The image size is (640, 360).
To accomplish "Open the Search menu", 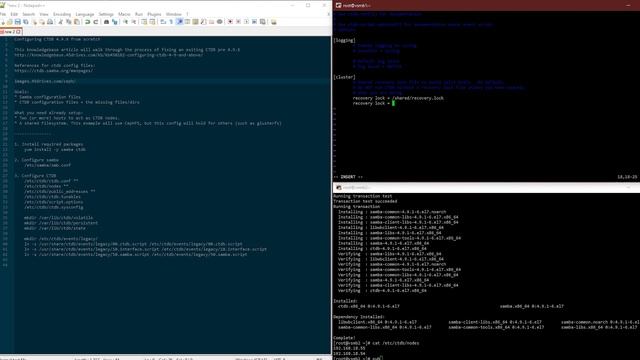I will (29, 14).
